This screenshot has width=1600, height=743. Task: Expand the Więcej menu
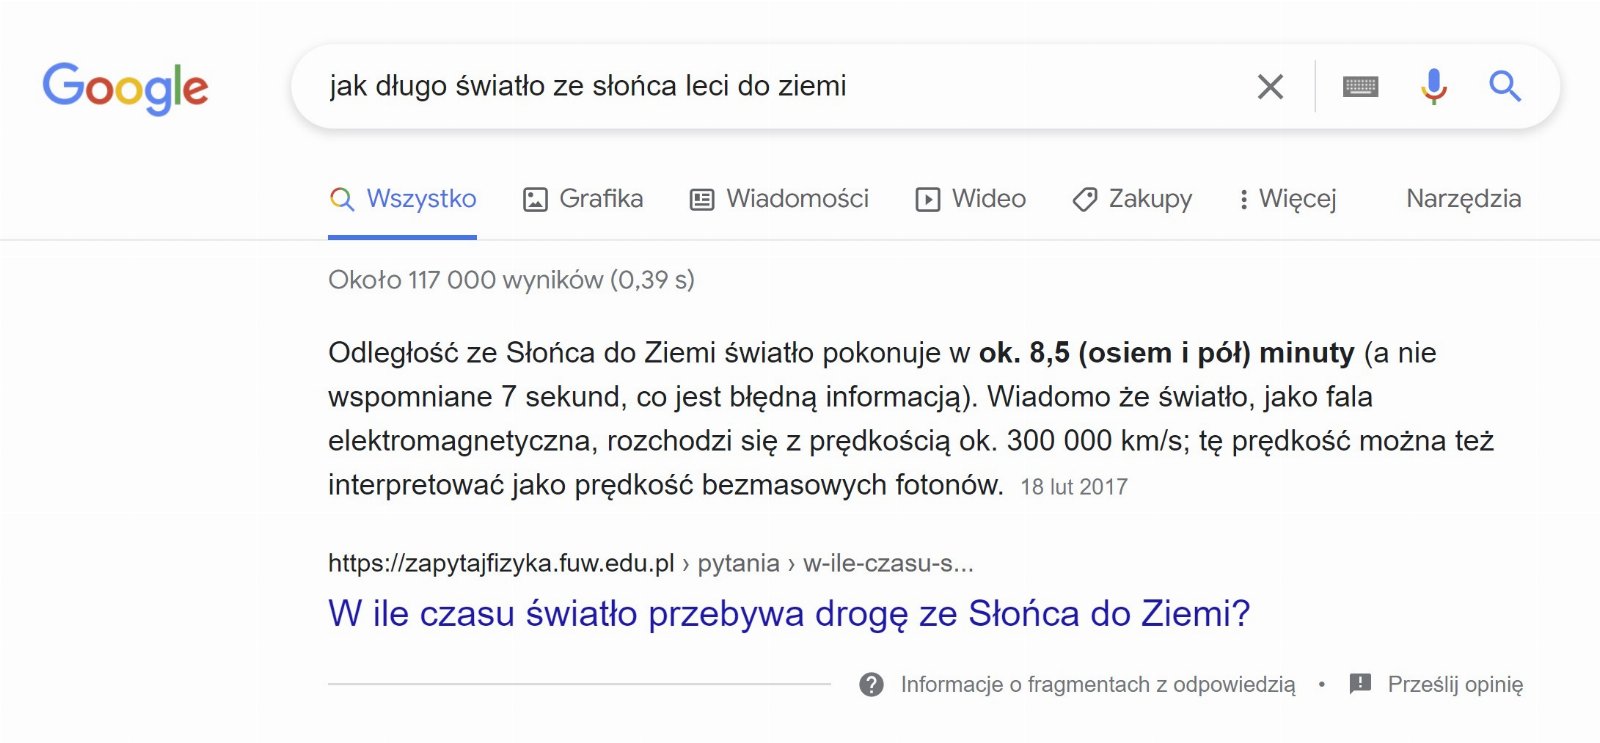coord(1287,199)
